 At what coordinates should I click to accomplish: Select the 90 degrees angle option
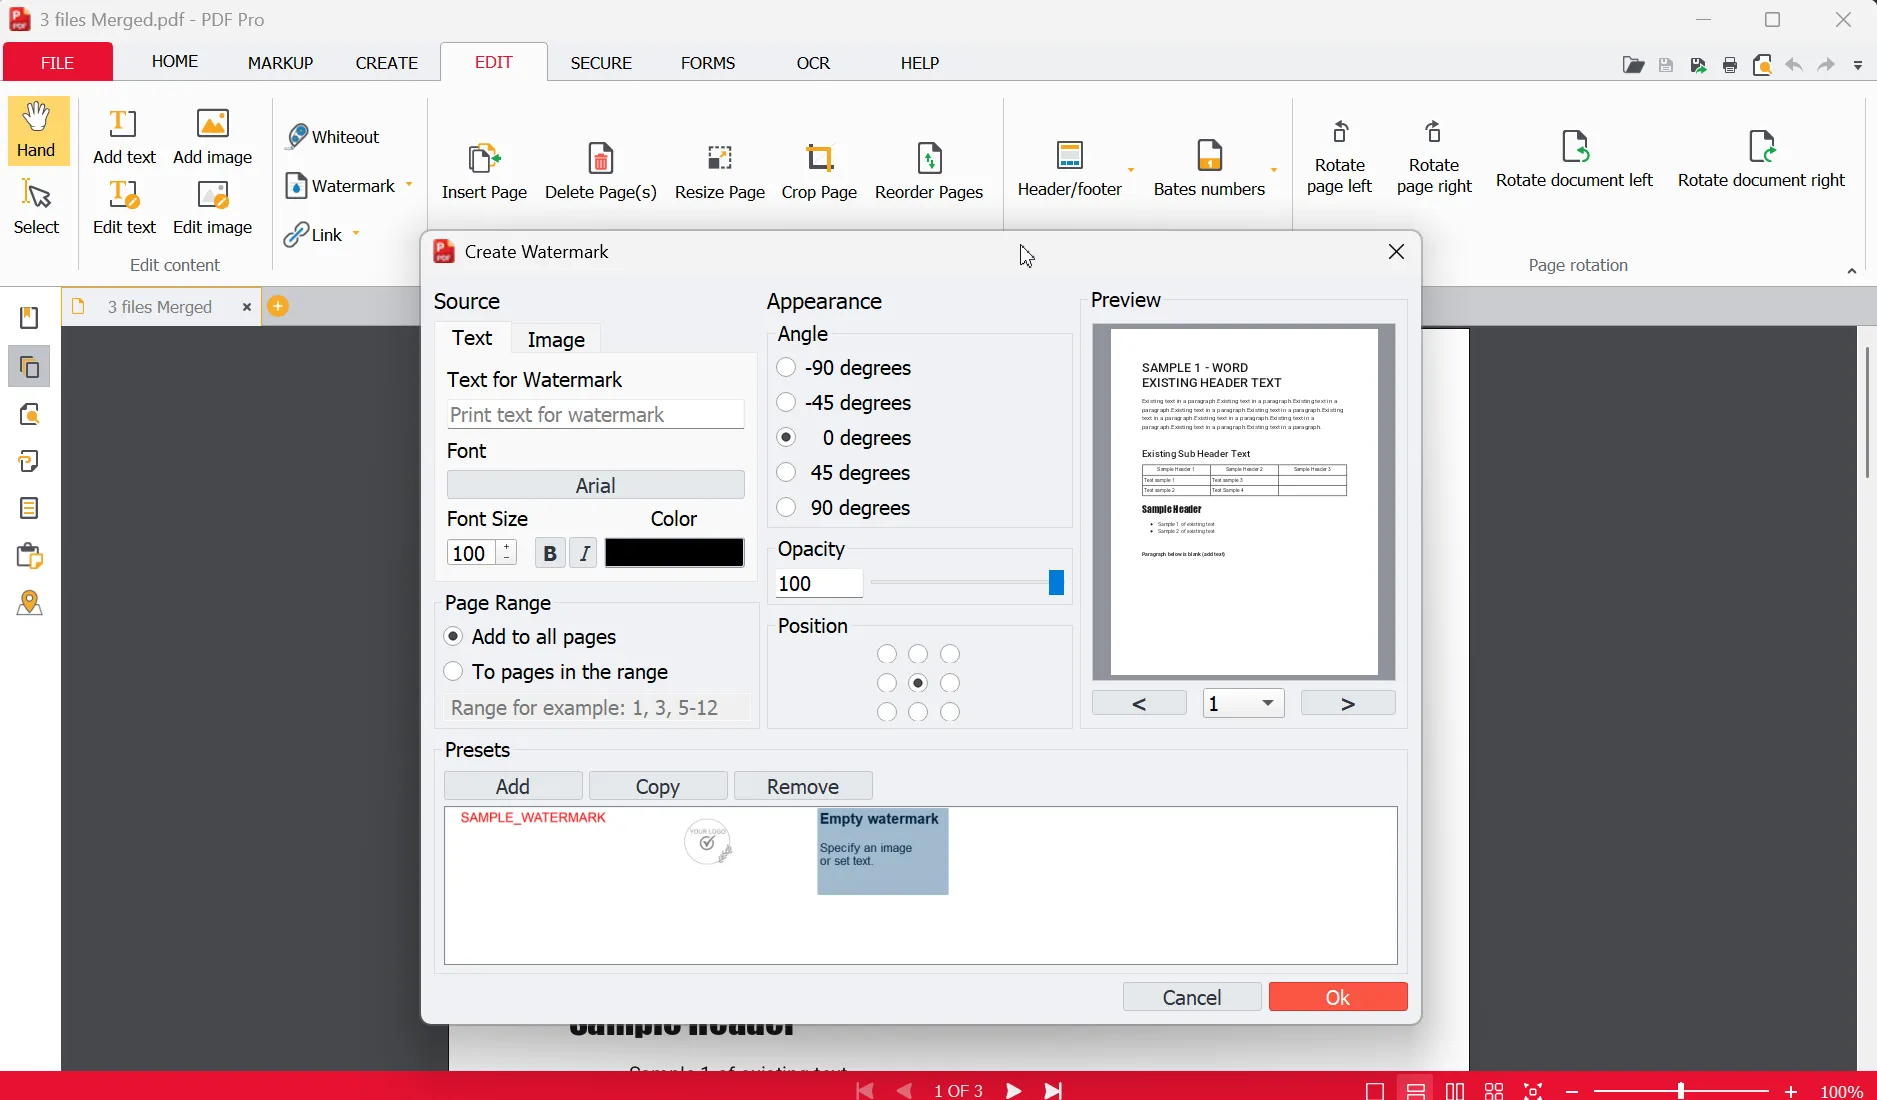(x=787, y=508)
